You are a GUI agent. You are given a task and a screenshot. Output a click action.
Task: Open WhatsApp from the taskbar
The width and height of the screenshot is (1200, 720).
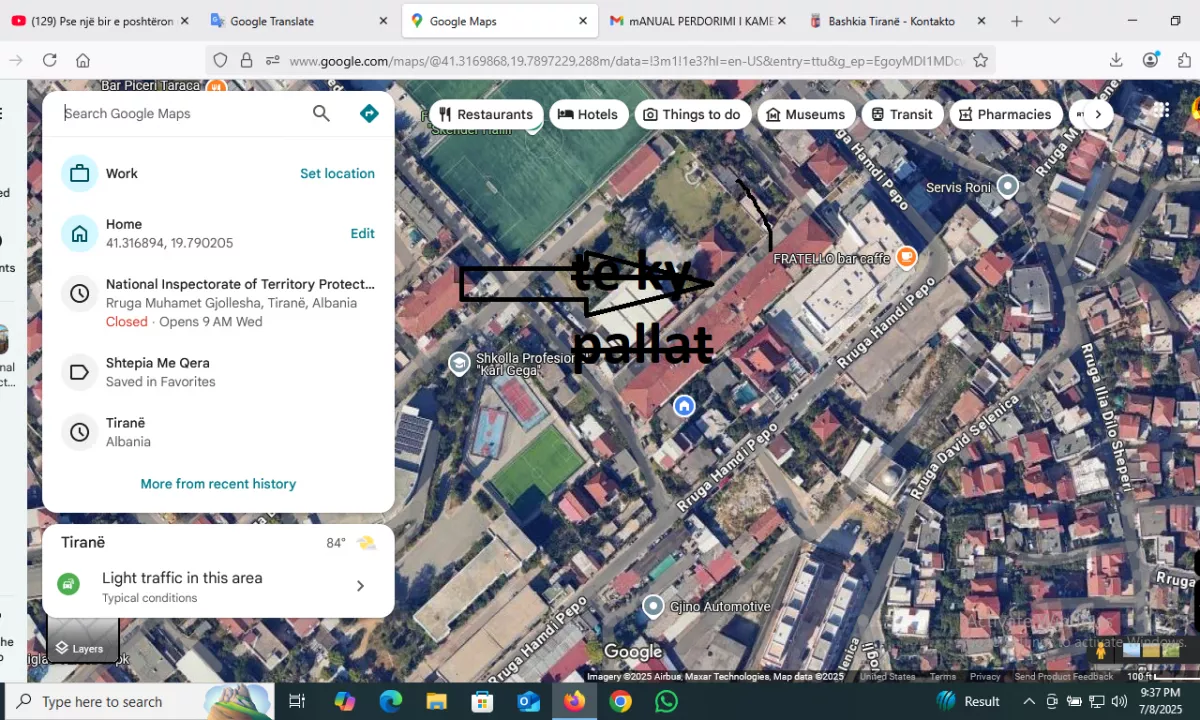666,701
